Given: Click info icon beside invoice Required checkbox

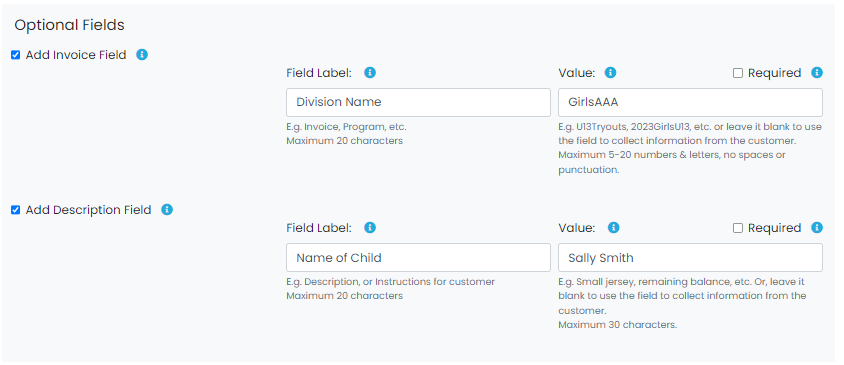Looking at the screenshot, I should (817, 72).
